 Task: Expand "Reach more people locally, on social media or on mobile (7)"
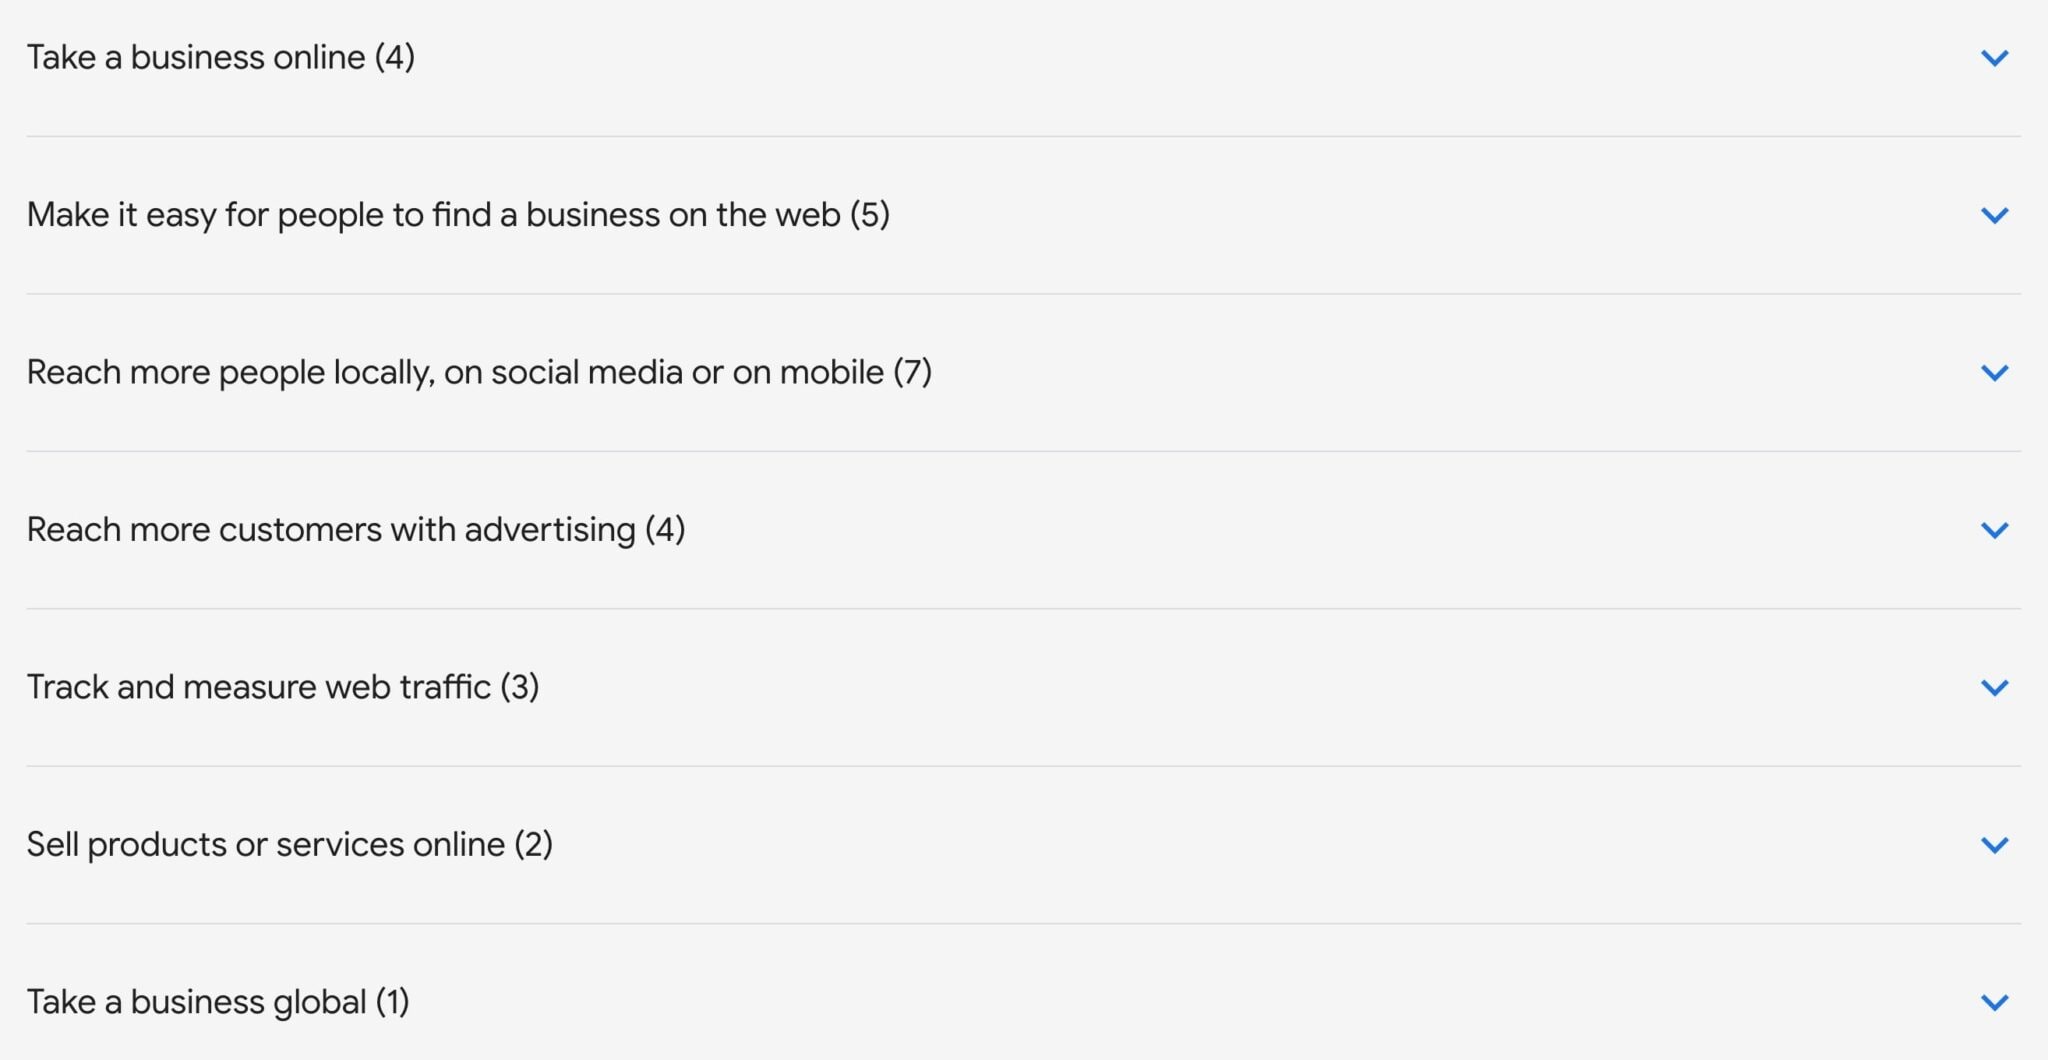(480, 371)
